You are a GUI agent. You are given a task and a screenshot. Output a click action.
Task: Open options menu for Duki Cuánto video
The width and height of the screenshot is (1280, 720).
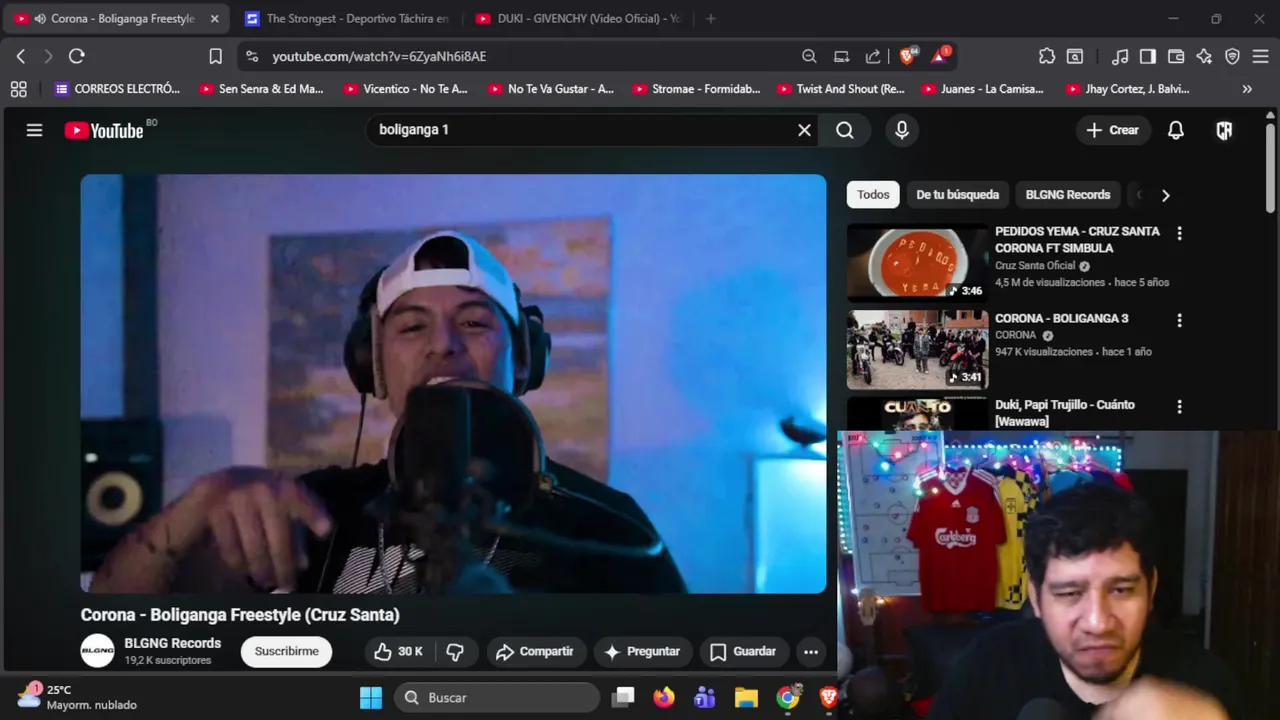point(1179,407)
